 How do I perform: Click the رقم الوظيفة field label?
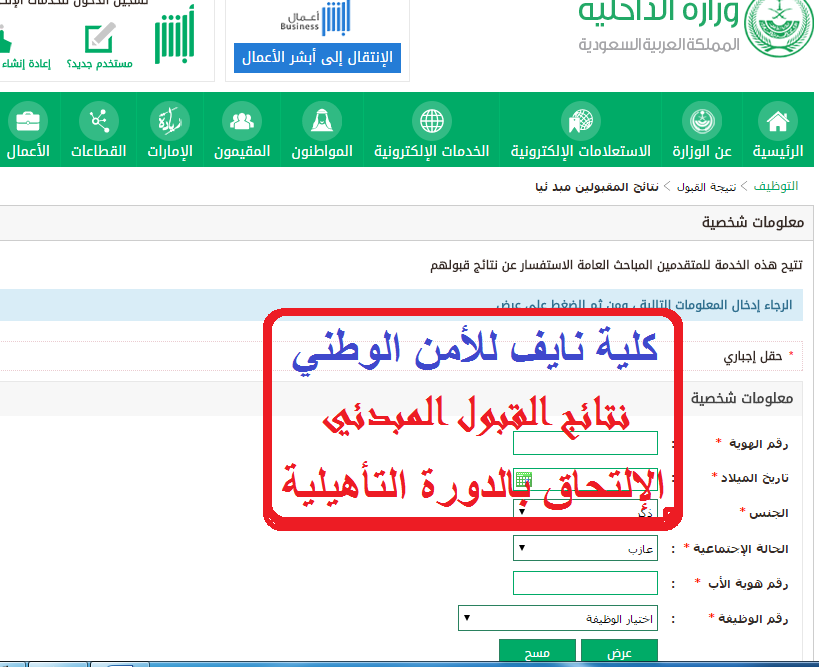(x=753, y=618)
